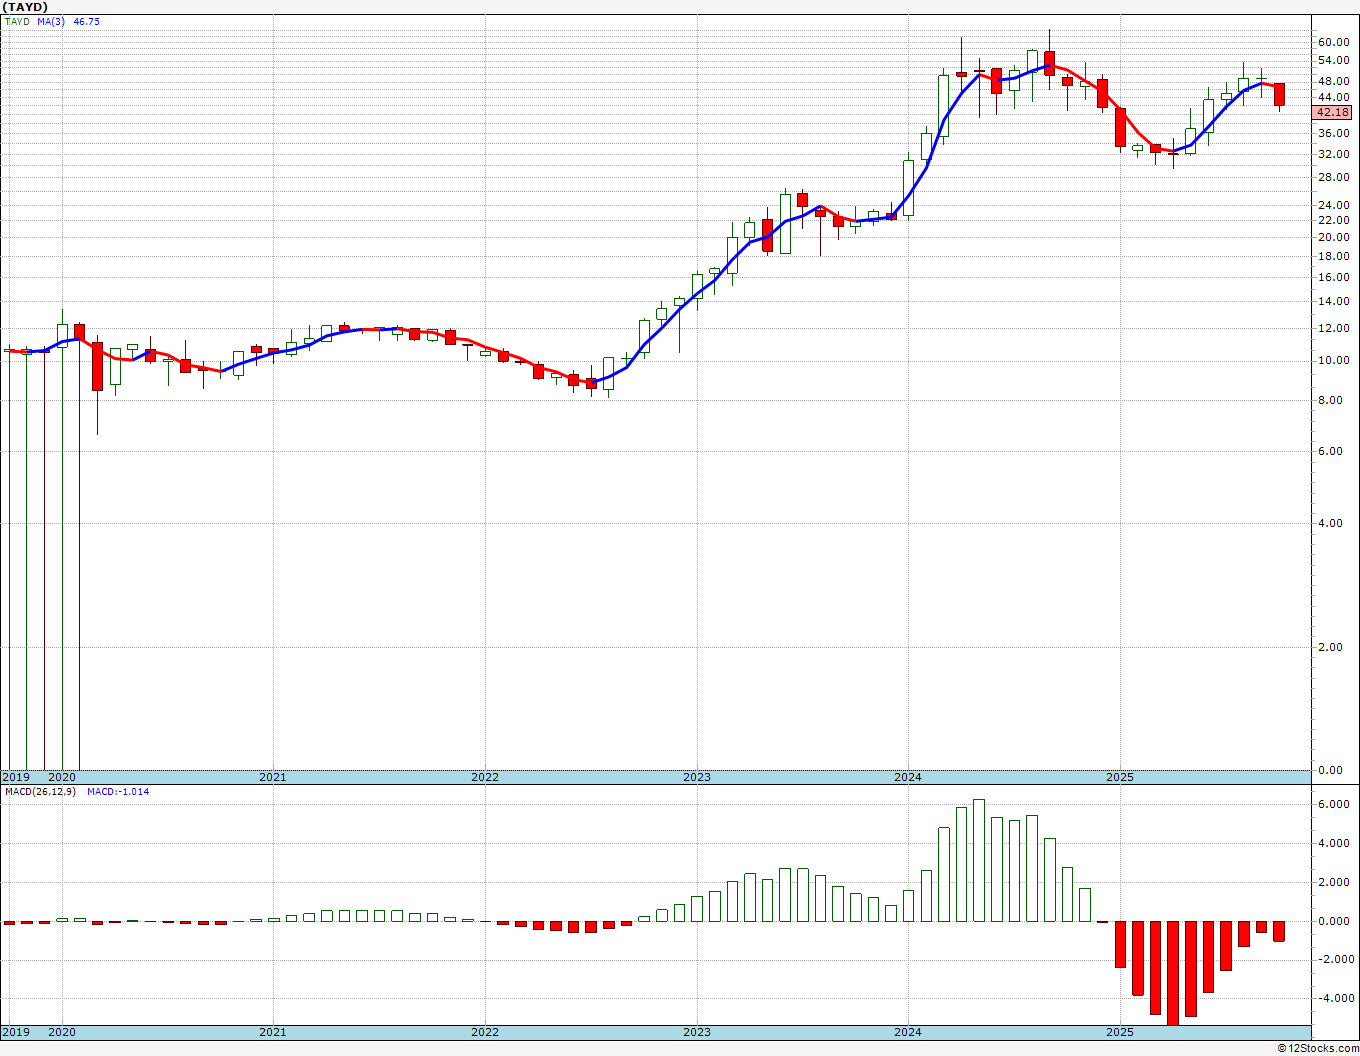The height and width of the screenshot is (1056, 1360).
Task: Click 2025 on the MACD panel time axis
Action: click(1120, 1032)
